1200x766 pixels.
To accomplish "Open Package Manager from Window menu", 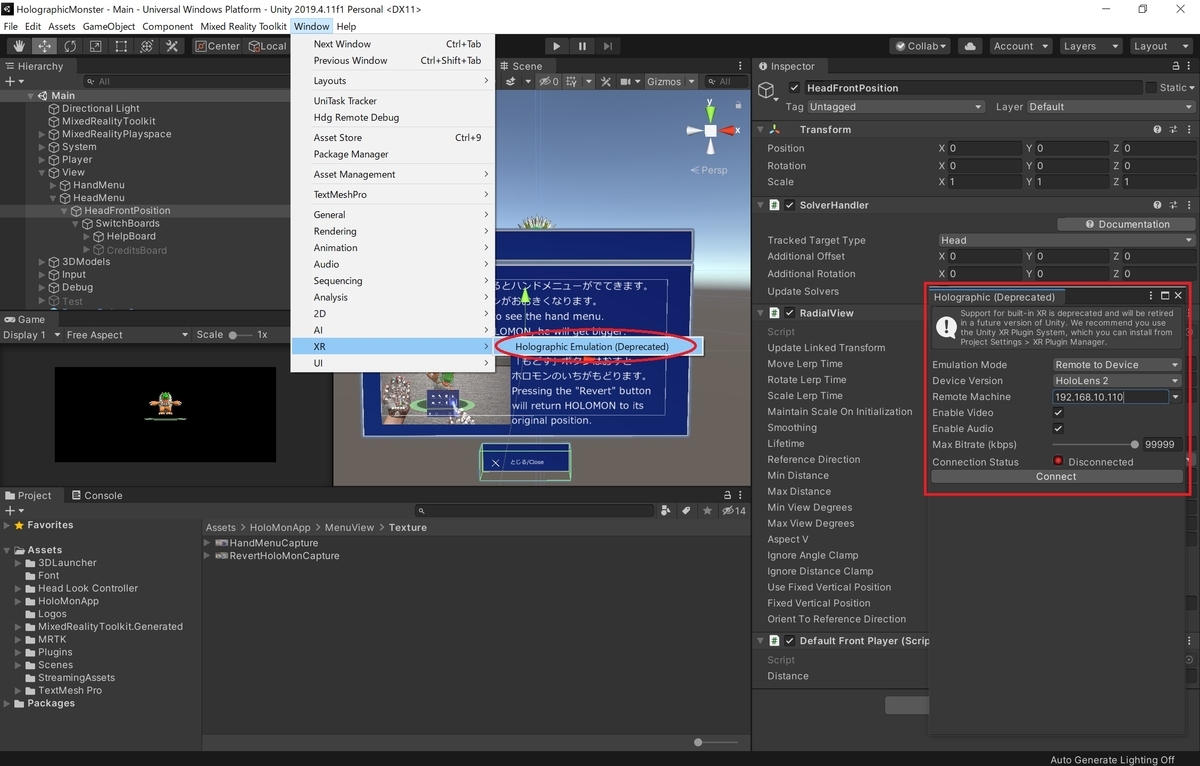I will 351,154.
